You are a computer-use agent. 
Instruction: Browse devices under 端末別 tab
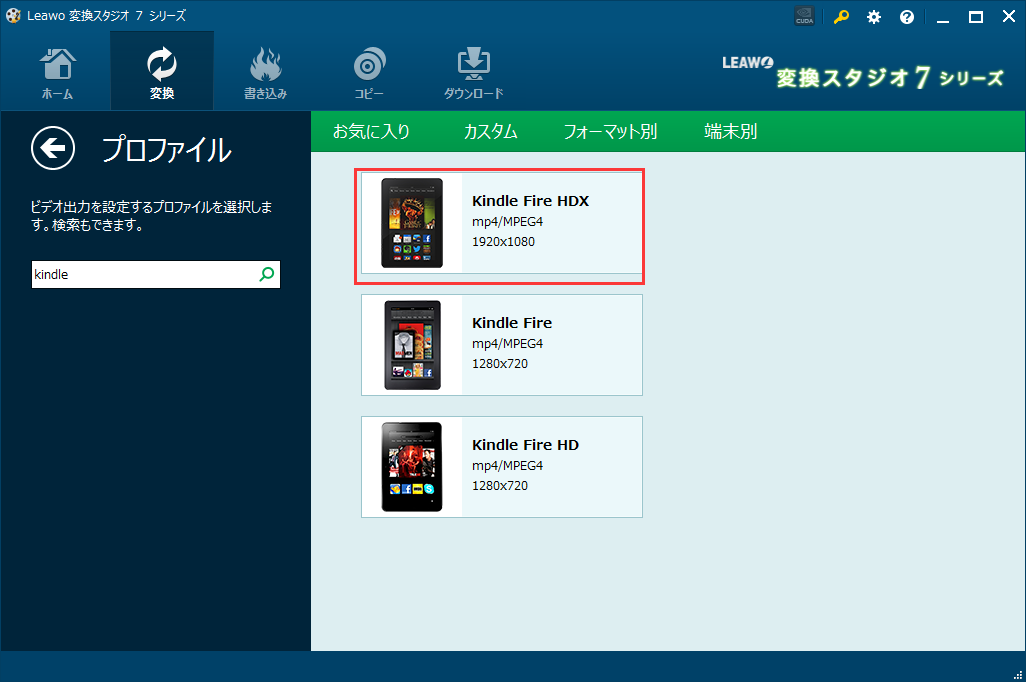pos(729,131)
